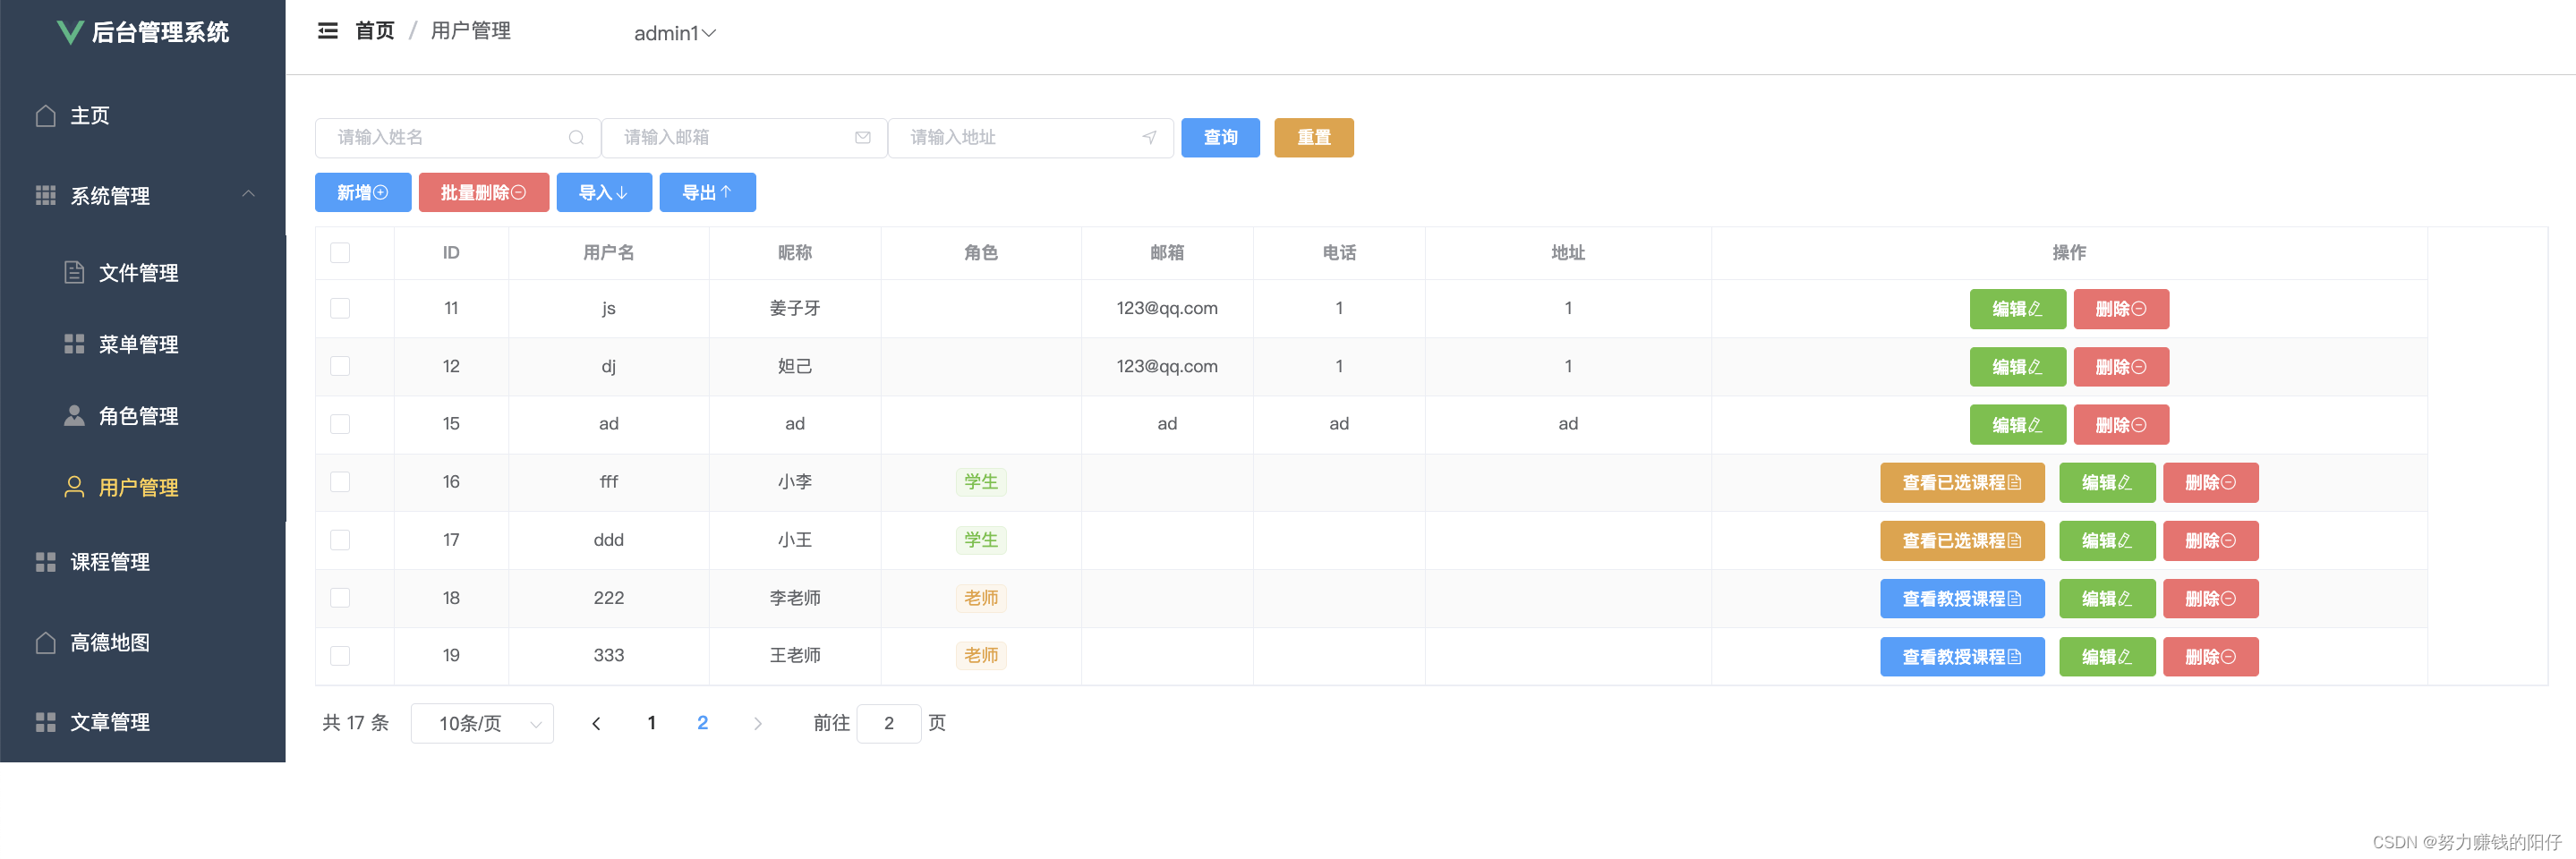Focus the 请输入地址 input field

click(x=1031, y=138)
